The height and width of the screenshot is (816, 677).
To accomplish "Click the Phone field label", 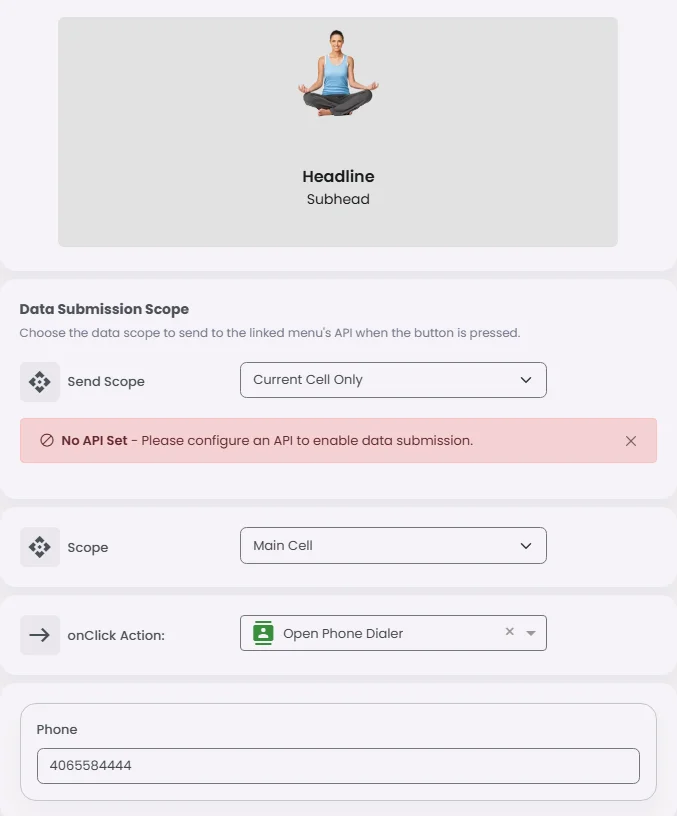I will click(57, 730).
